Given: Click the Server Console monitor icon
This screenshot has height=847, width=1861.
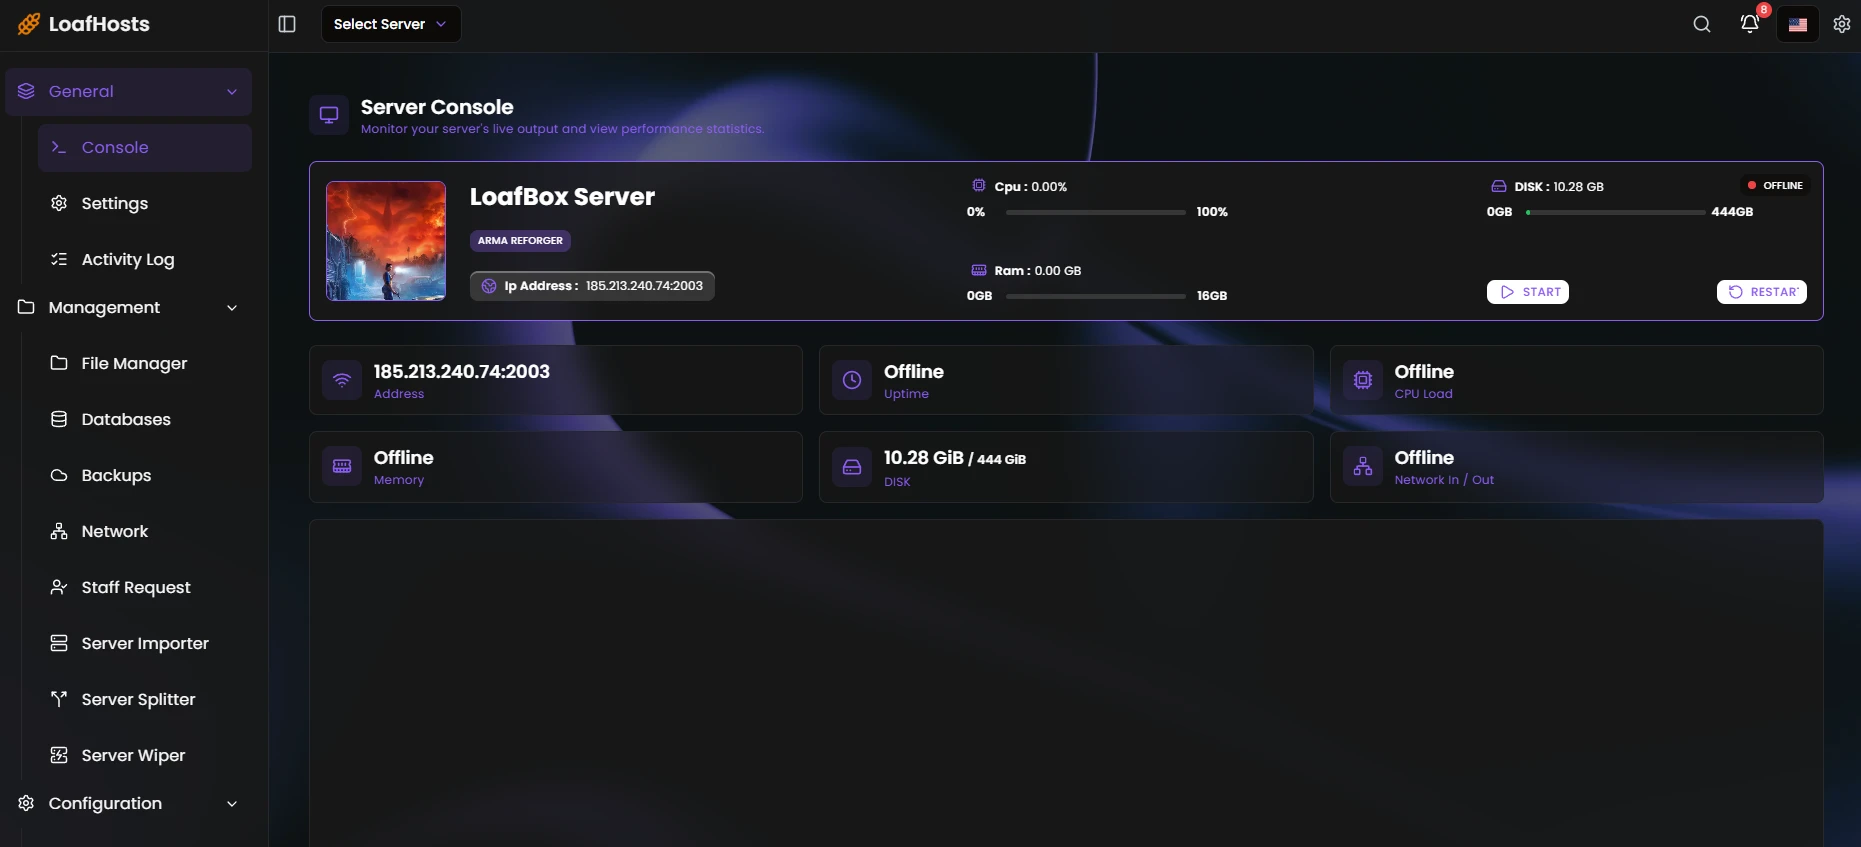Looking at the screenshot, I should (329, 115).
